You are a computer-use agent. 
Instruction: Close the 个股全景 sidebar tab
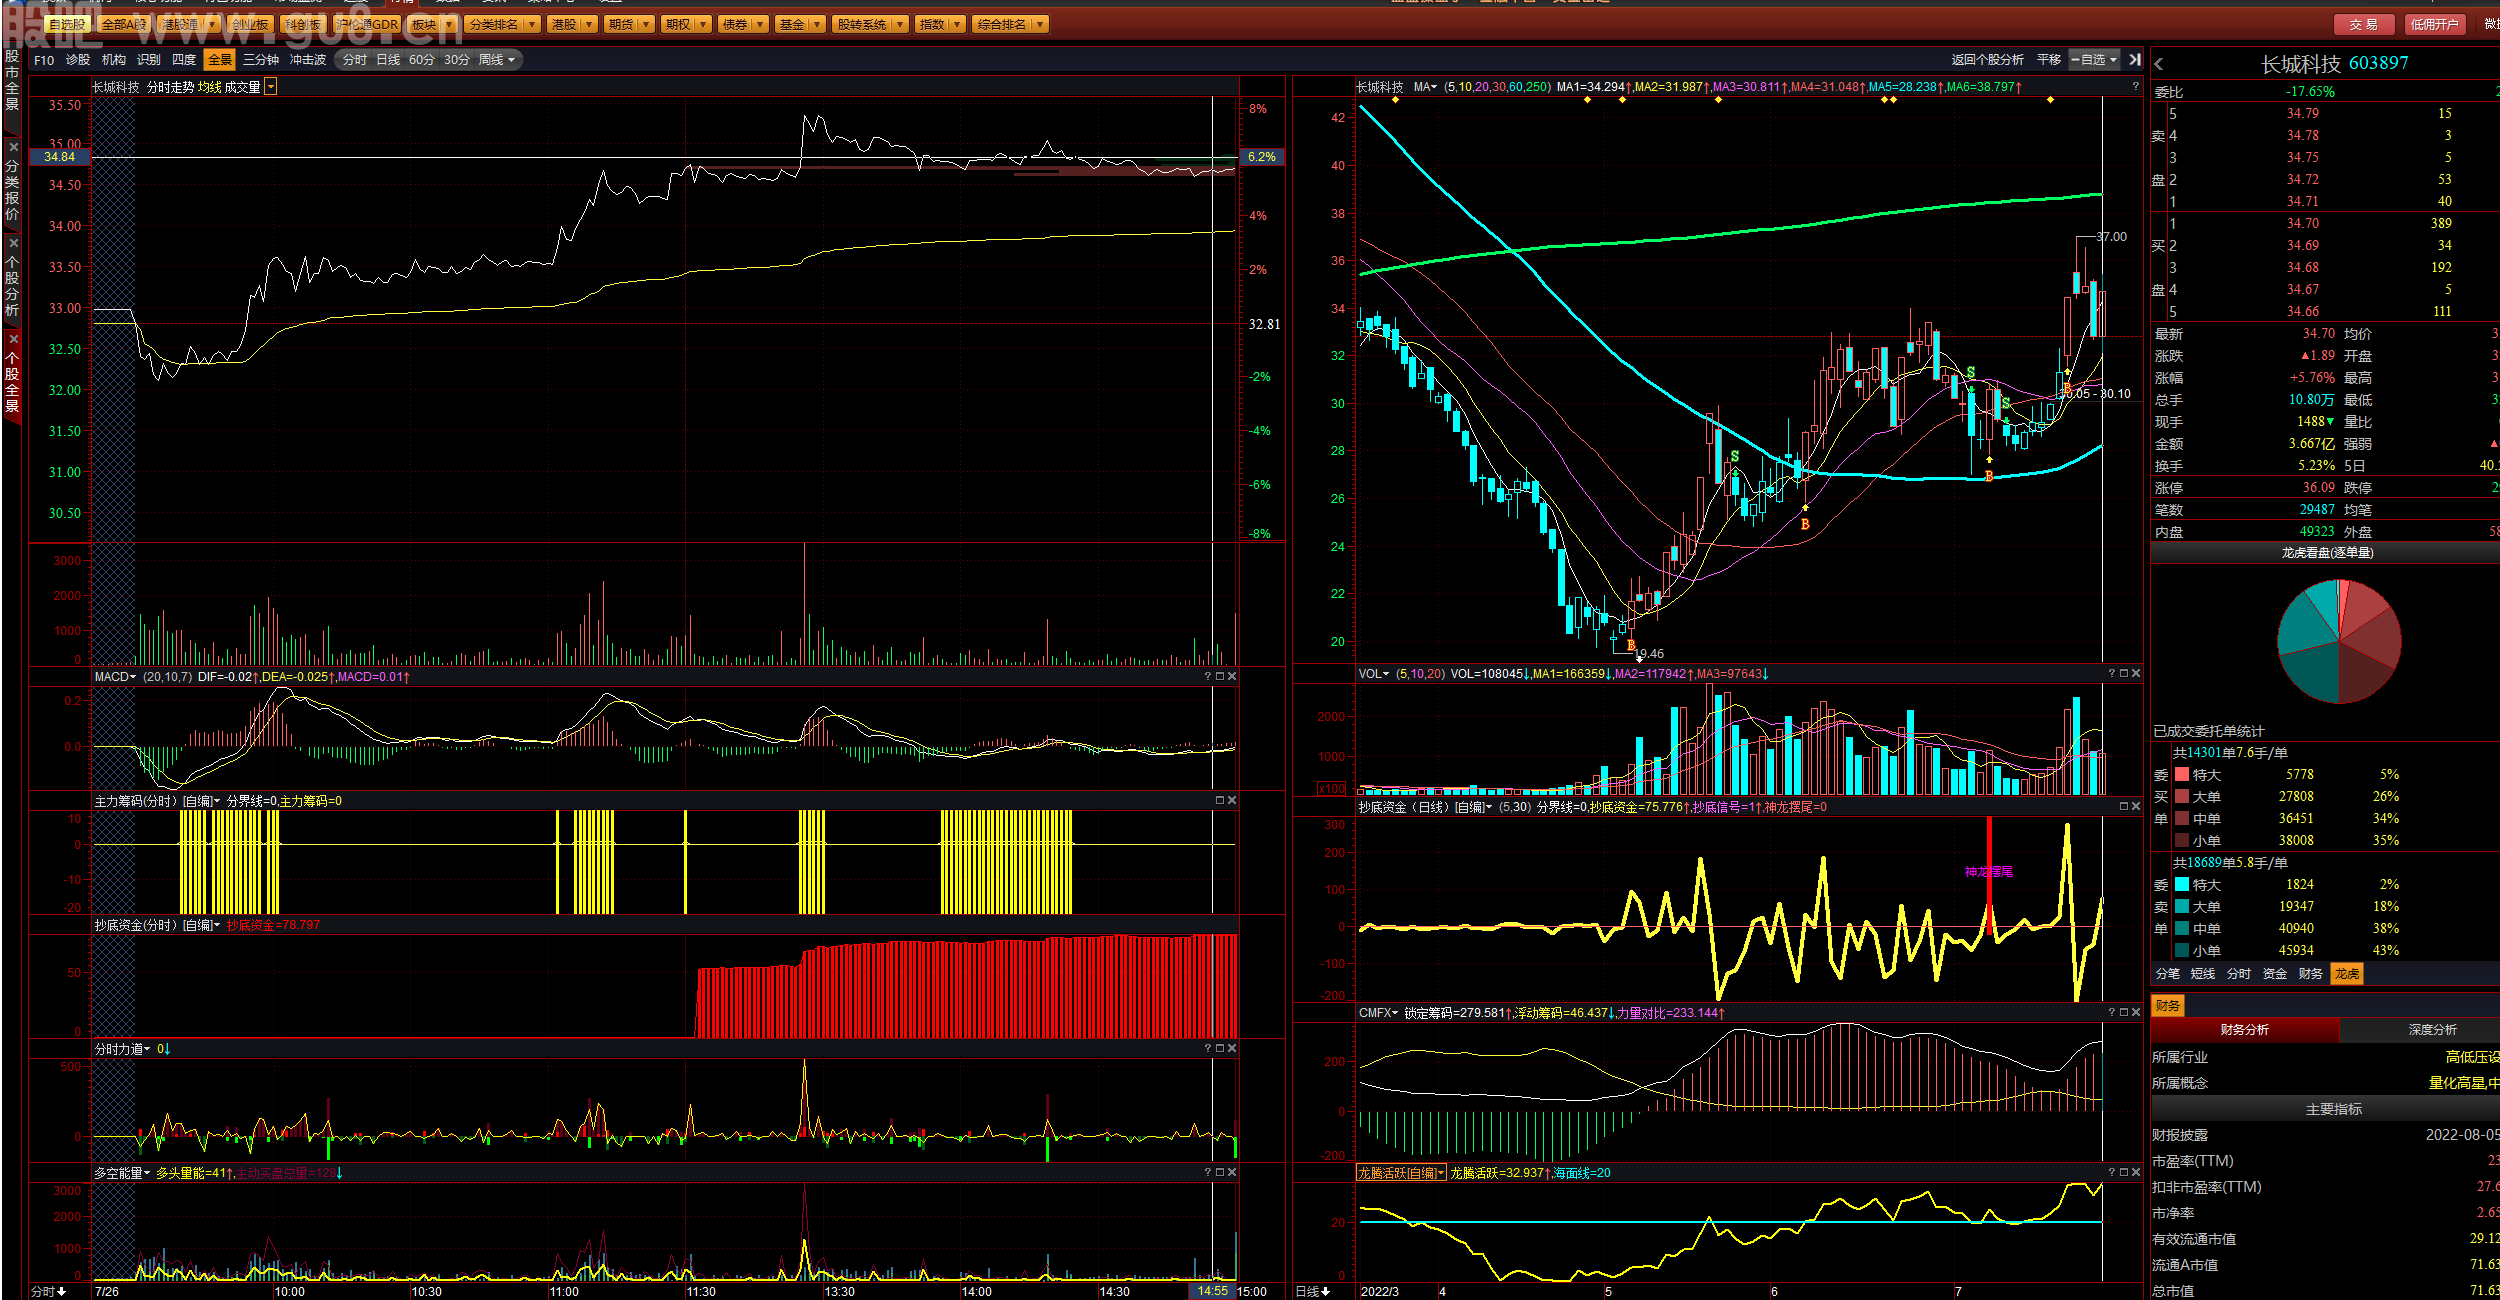(13, 339)
